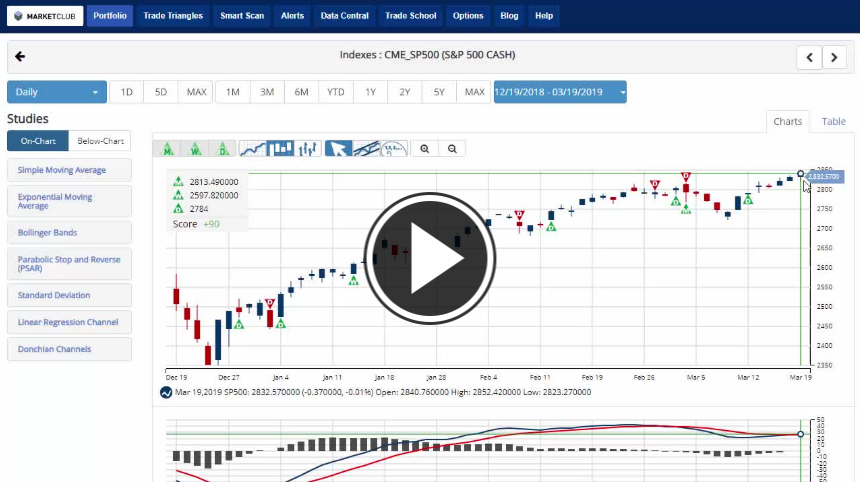
Task: Add Parabolic Stop and Reverse study
Action: [x=70, y=264]
